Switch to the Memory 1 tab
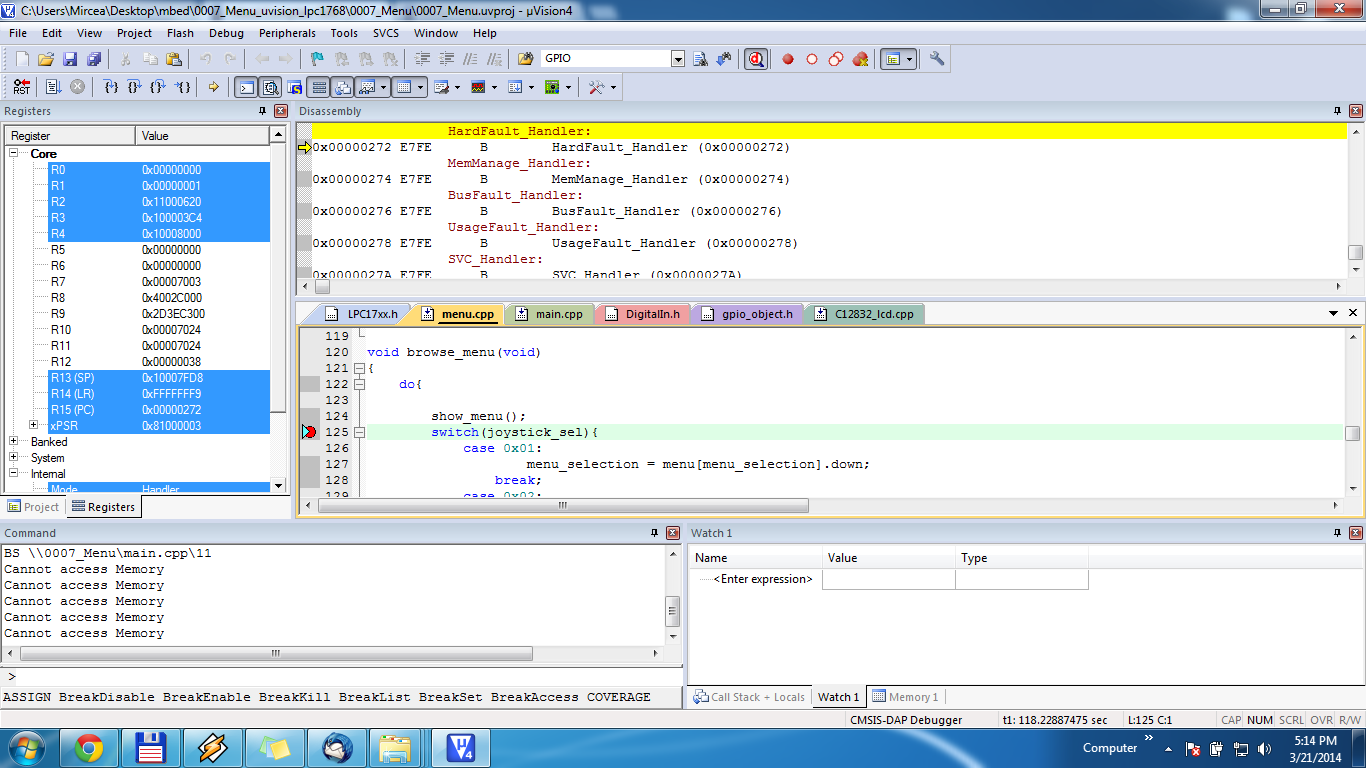The image size is (1366, 768). [904, 697]
